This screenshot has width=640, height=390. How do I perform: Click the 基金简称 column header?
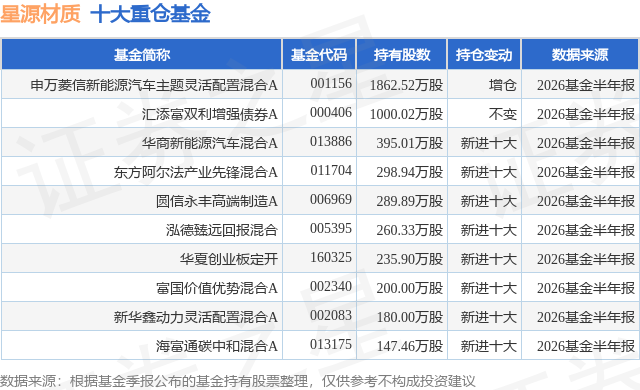pyautogui.click(x=142, y=55)
